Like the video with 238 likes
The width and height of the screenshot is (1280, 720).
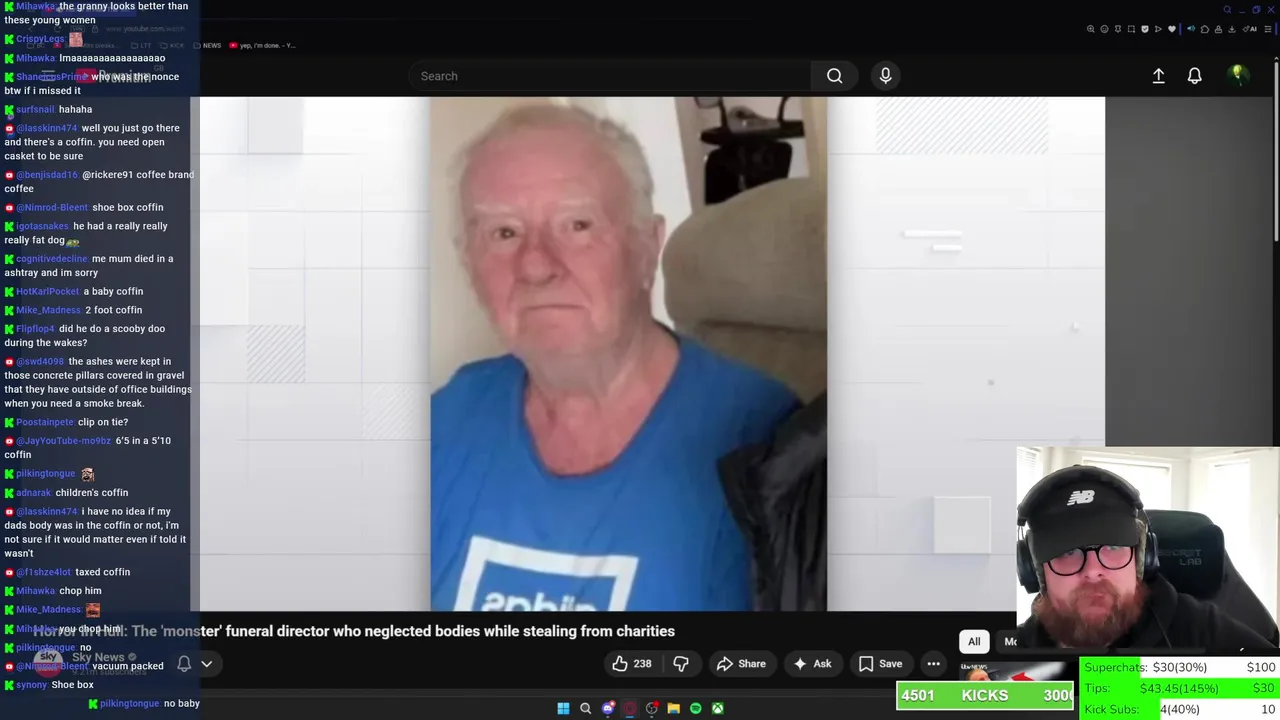[x=631, y=663]
